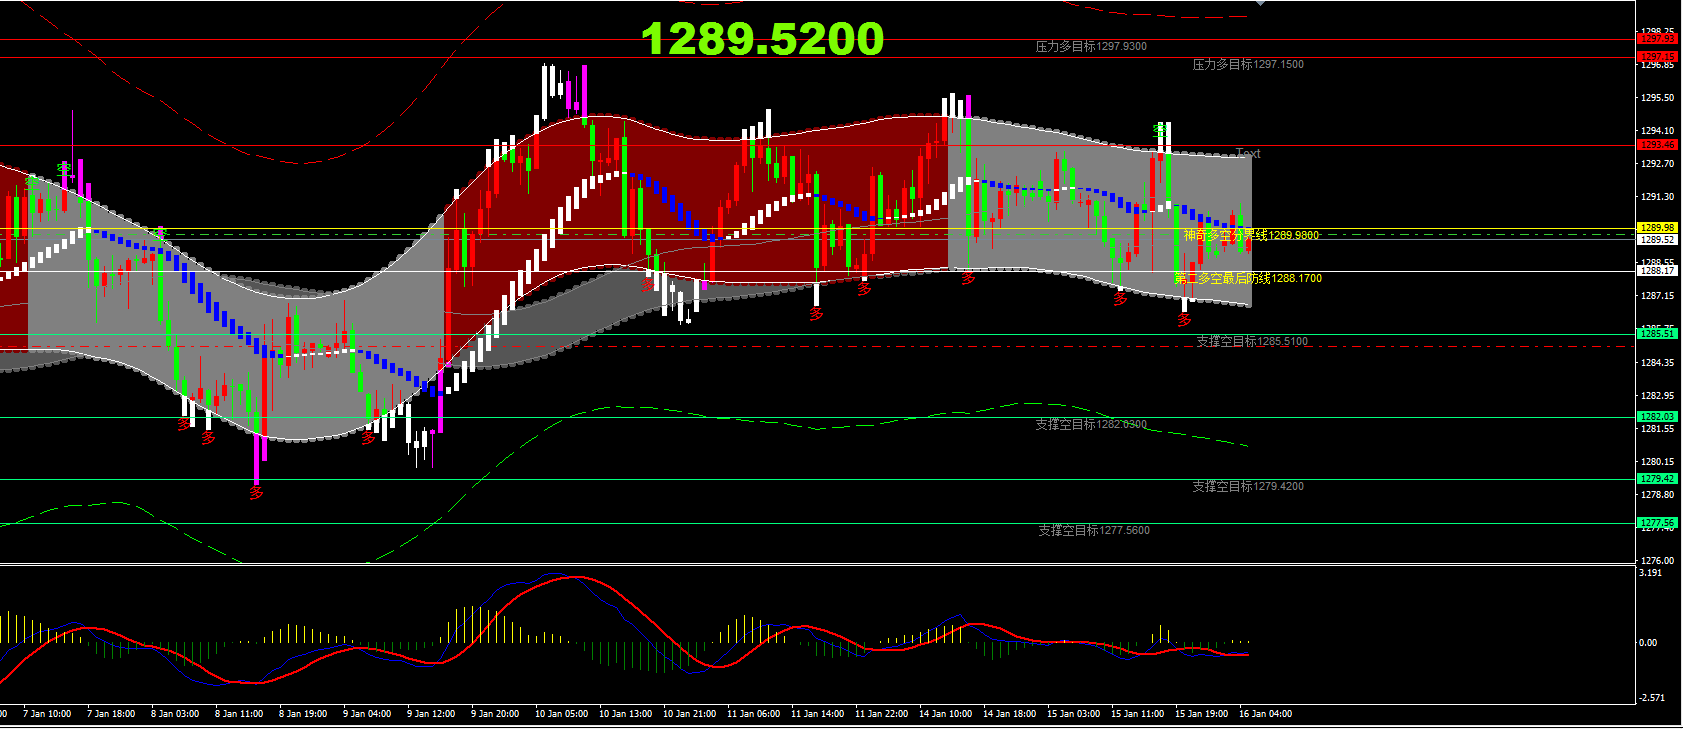The image size is (1683, 729).
Task: Click the 7 Jan 10:00 time label
Action: tap(47, 714)
